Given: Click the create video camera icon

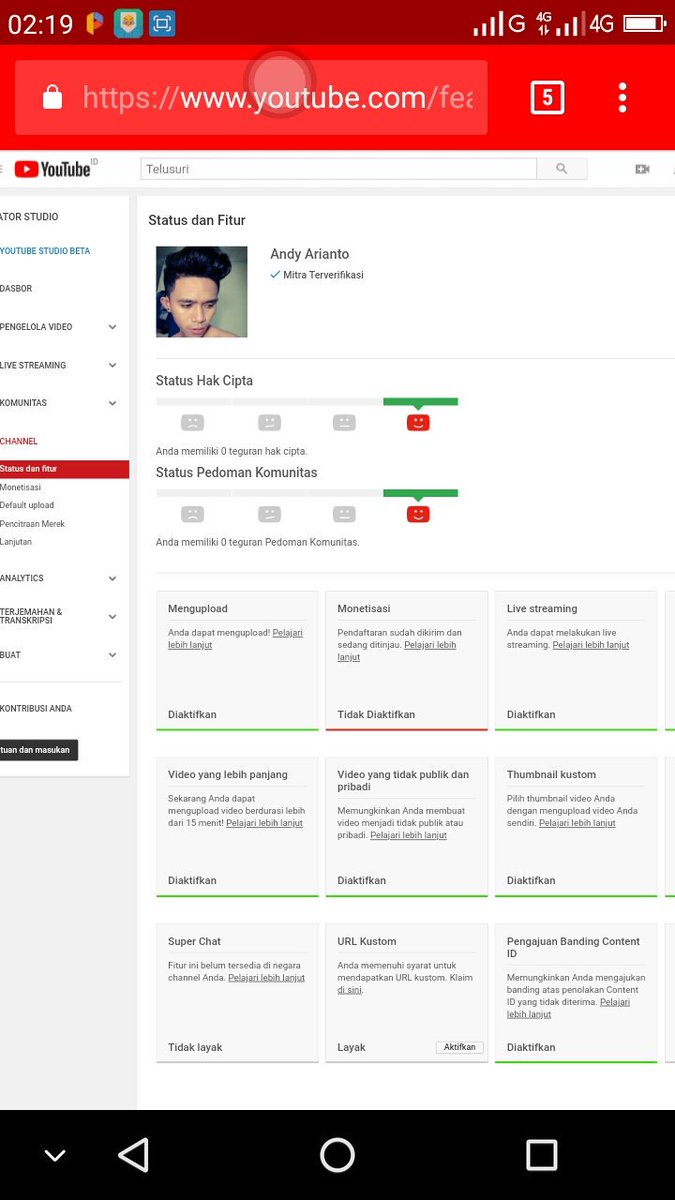Looking at the screenshot, I should tap(642, 169).
